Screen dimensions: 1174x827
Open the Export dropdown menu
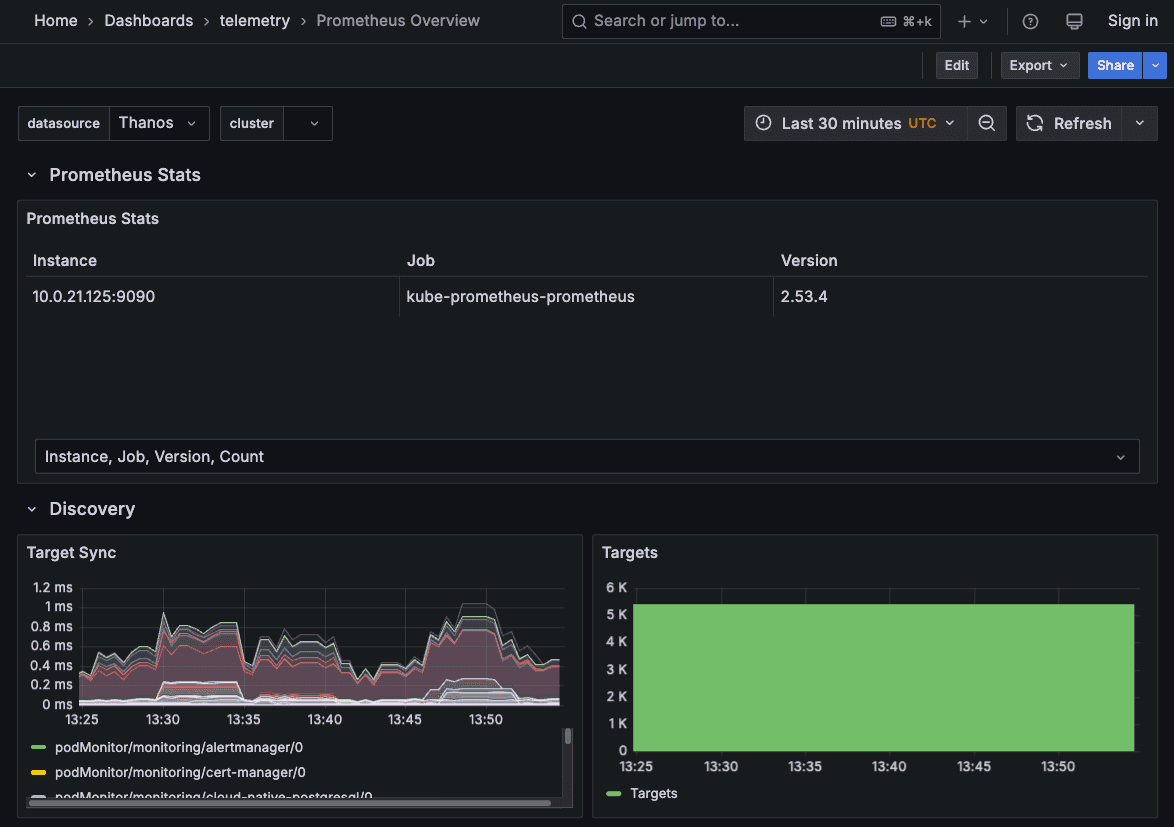(x=1039, y=65)
